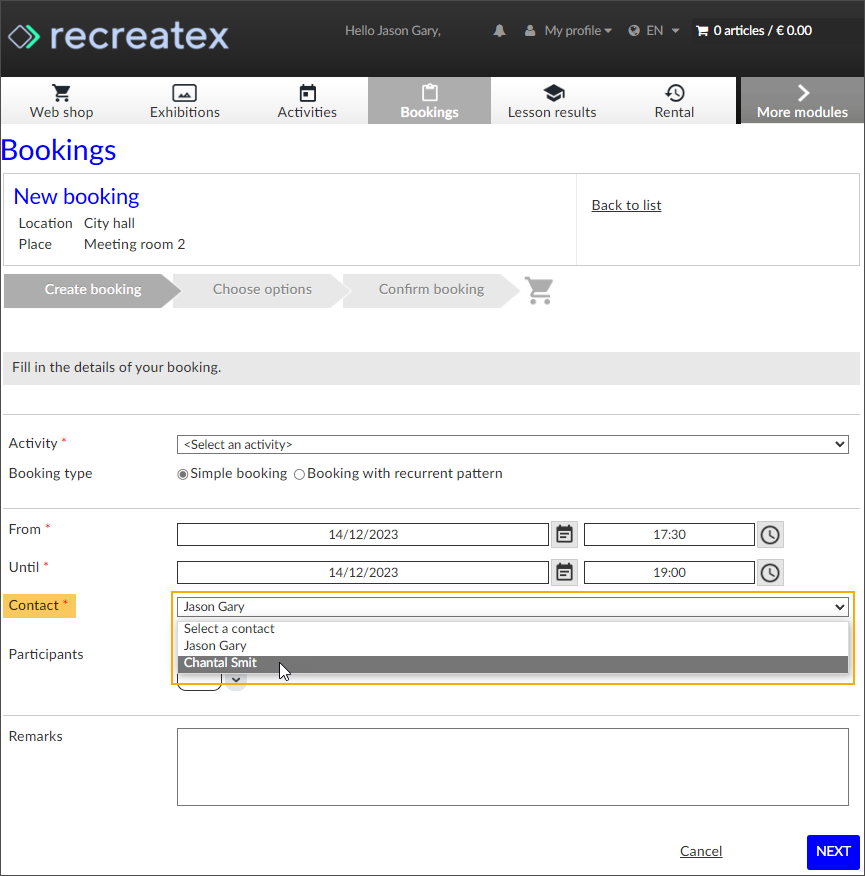The image size is (865, 876).
Task: Click the Participants decrement arrow
Action: pos(236,679)
